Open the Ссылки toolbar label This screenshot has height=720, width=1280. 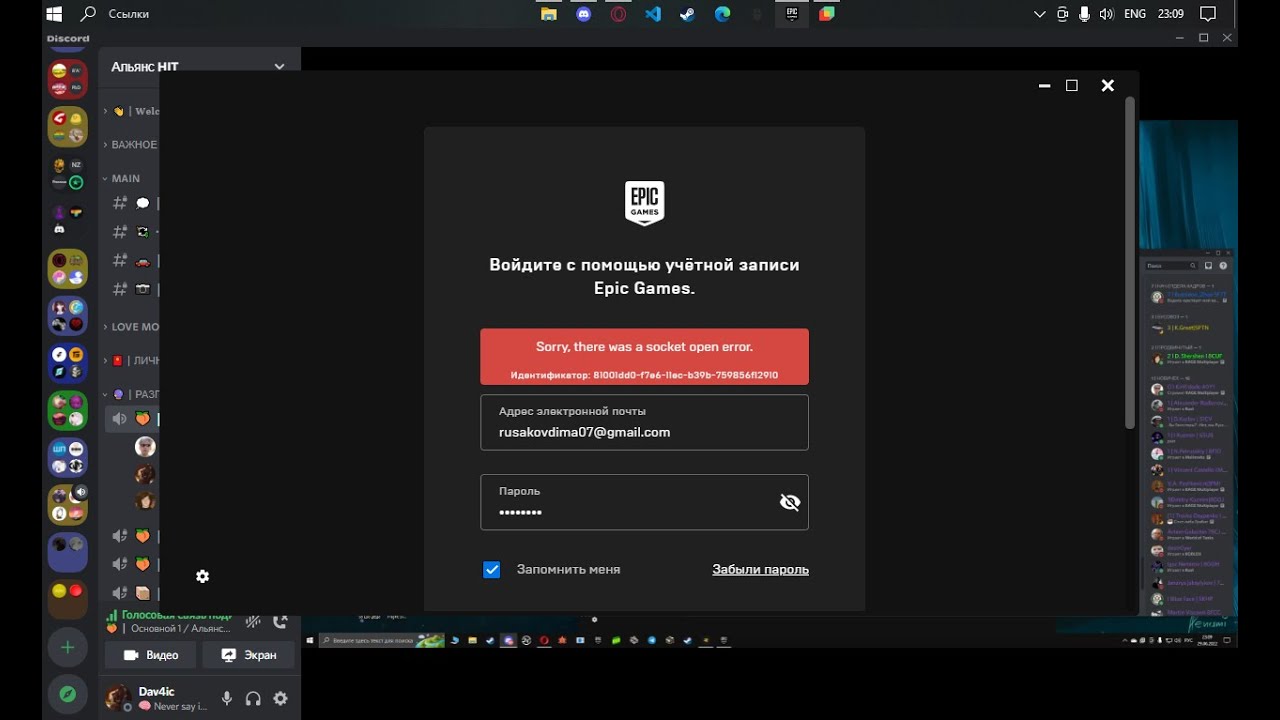click(x=129, y=14)
